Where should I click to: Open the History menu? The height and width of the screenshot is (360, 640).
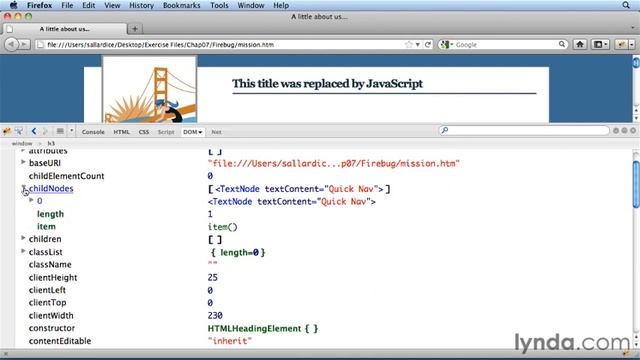point(141,5)
